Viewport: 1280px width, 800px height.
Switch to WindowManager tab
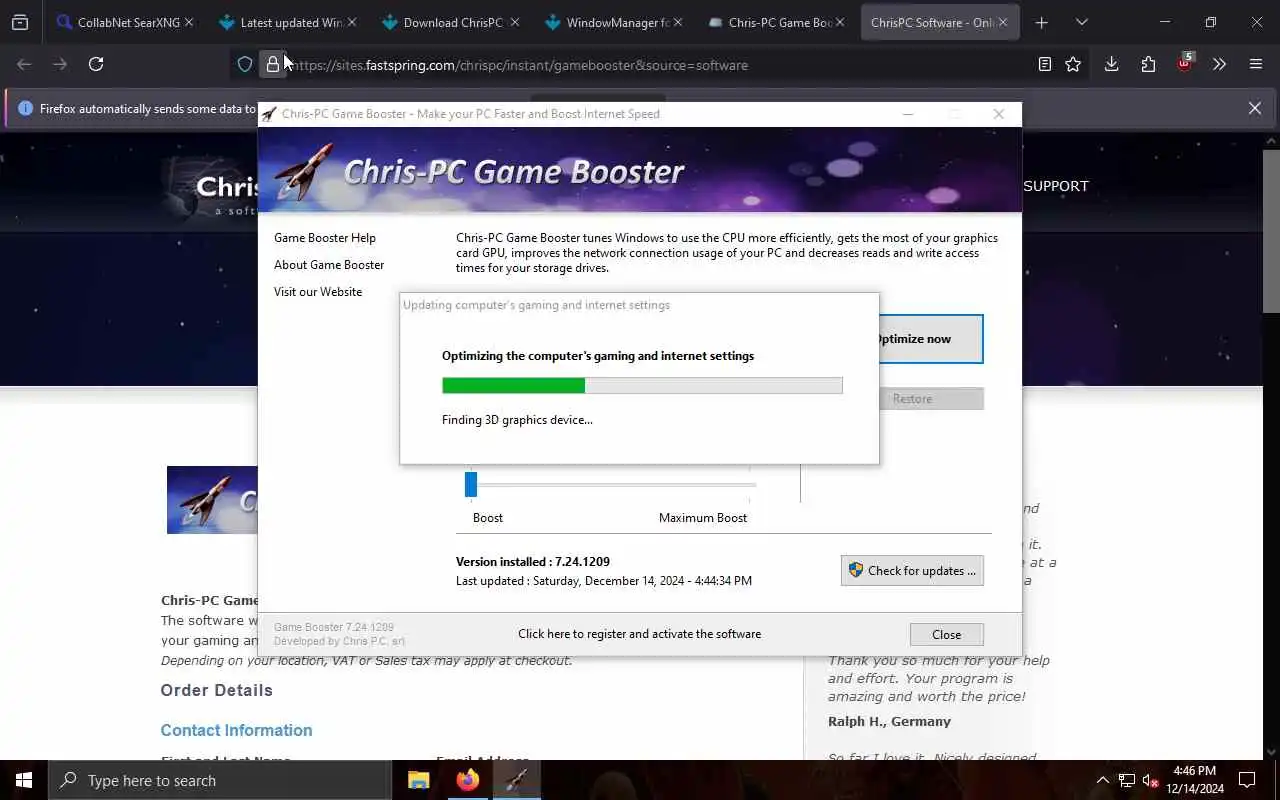[615, 22]
